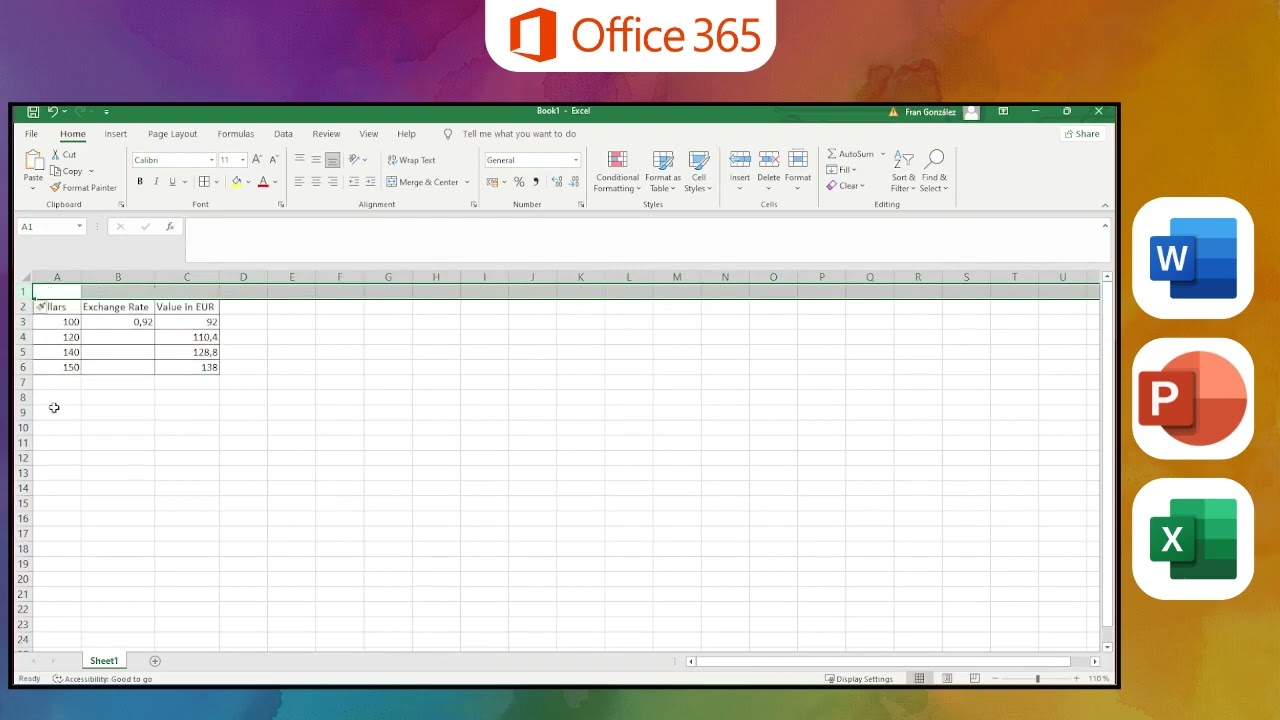The image size is (1280, 720).
Task: Open the Calibri font name dropdown
Action: [x=211, y=160]
